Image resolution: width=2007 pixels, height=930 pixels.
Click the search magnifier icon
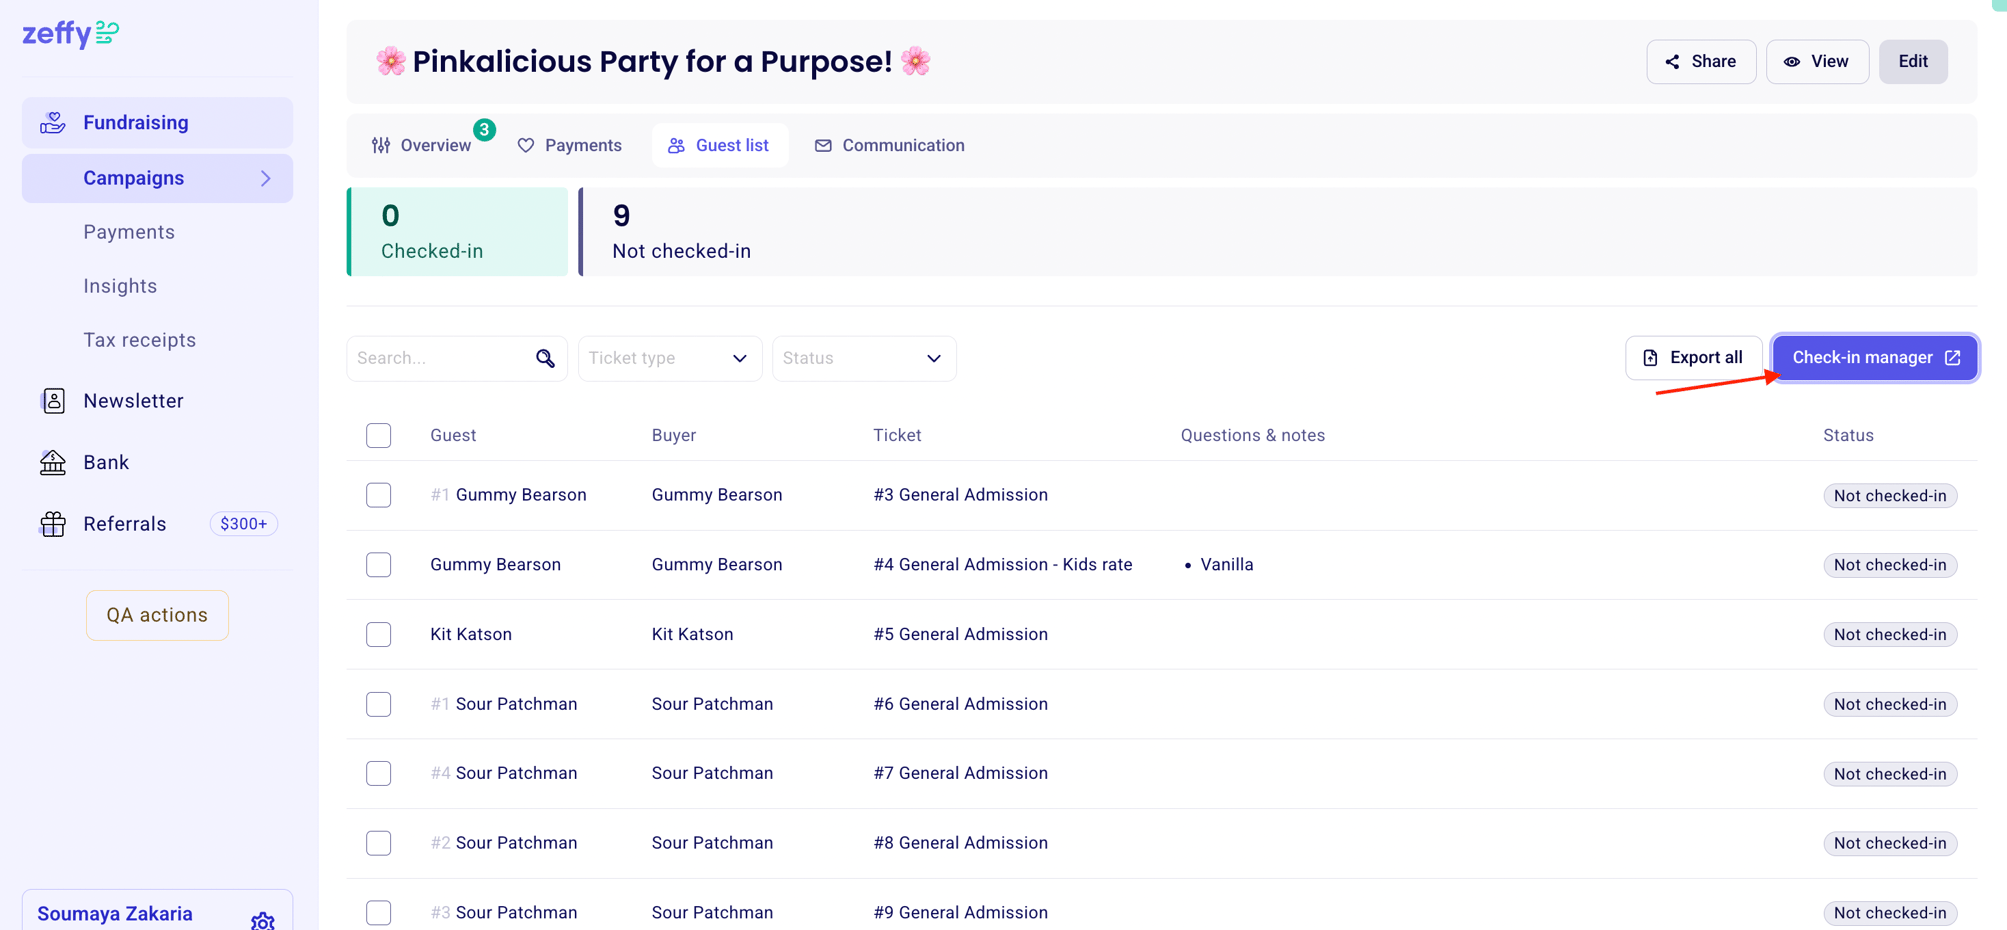(545, 358)
